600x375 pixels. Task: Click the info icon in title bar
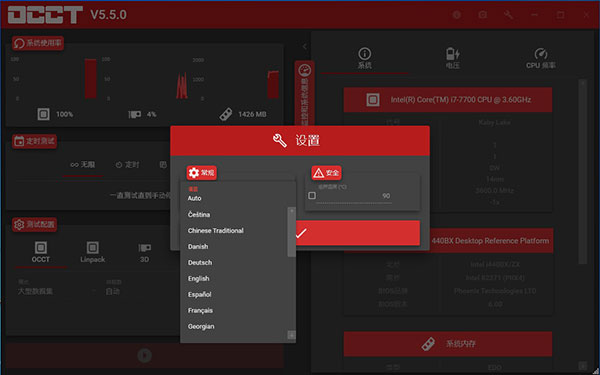pos(457,15)
